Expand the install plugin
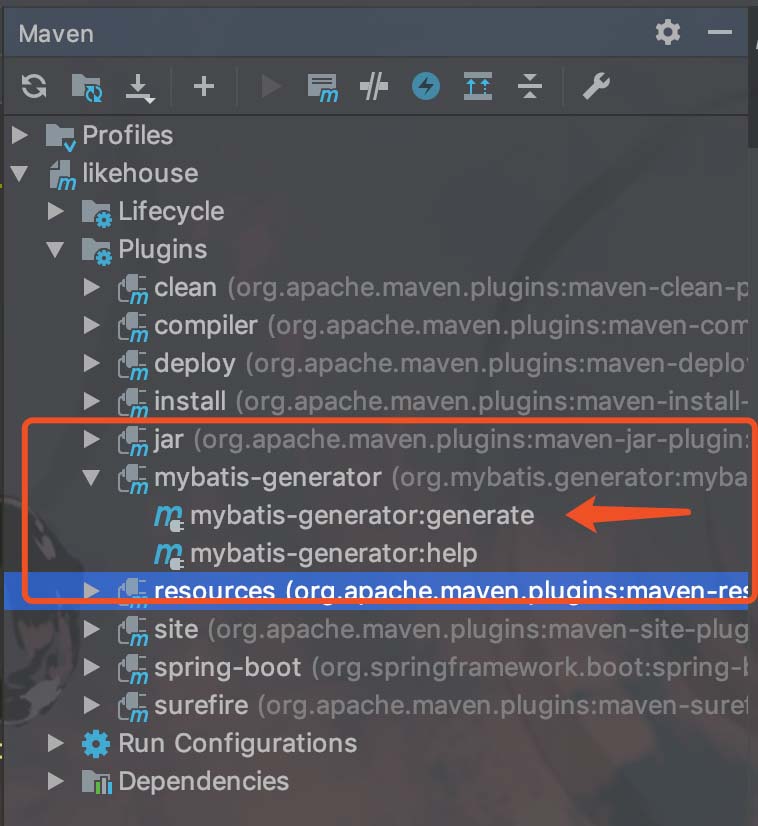The width and height of the screenshot is (758, 826). click(92, 401)
